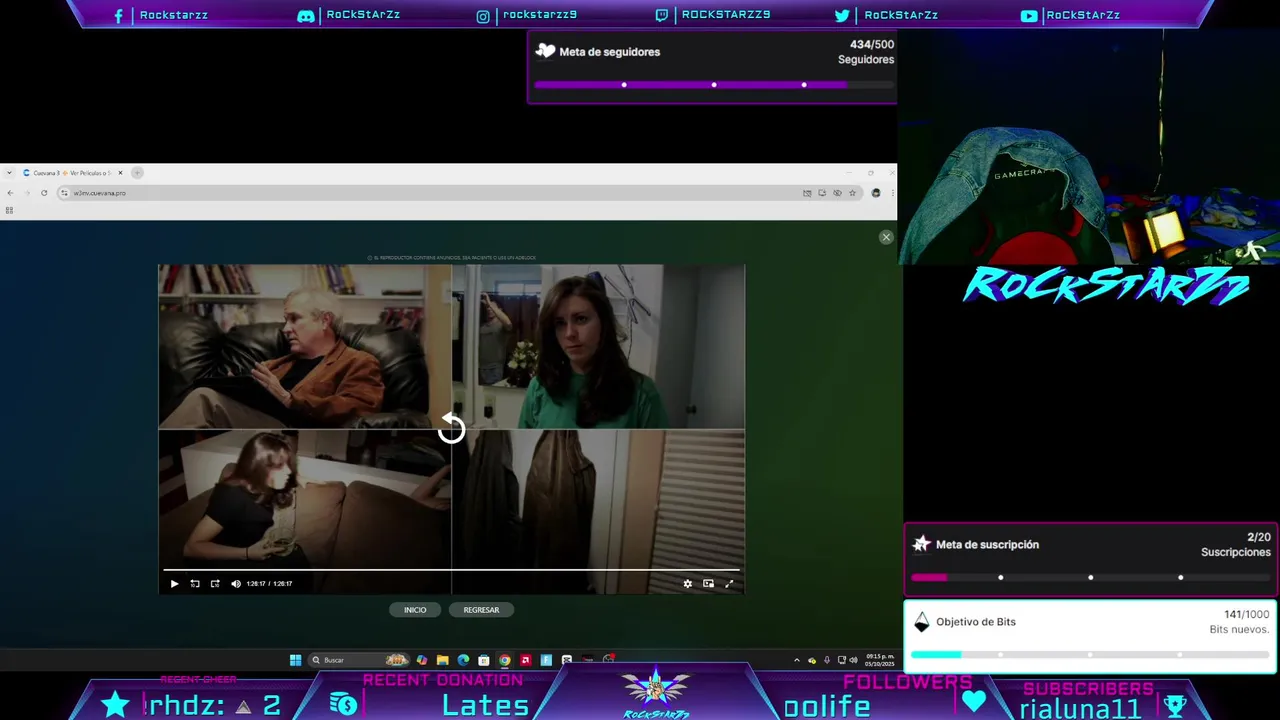Click the Meta de suscripción widget
1280x720 pixels.
pyautogui.click(x=1092, y=558)
